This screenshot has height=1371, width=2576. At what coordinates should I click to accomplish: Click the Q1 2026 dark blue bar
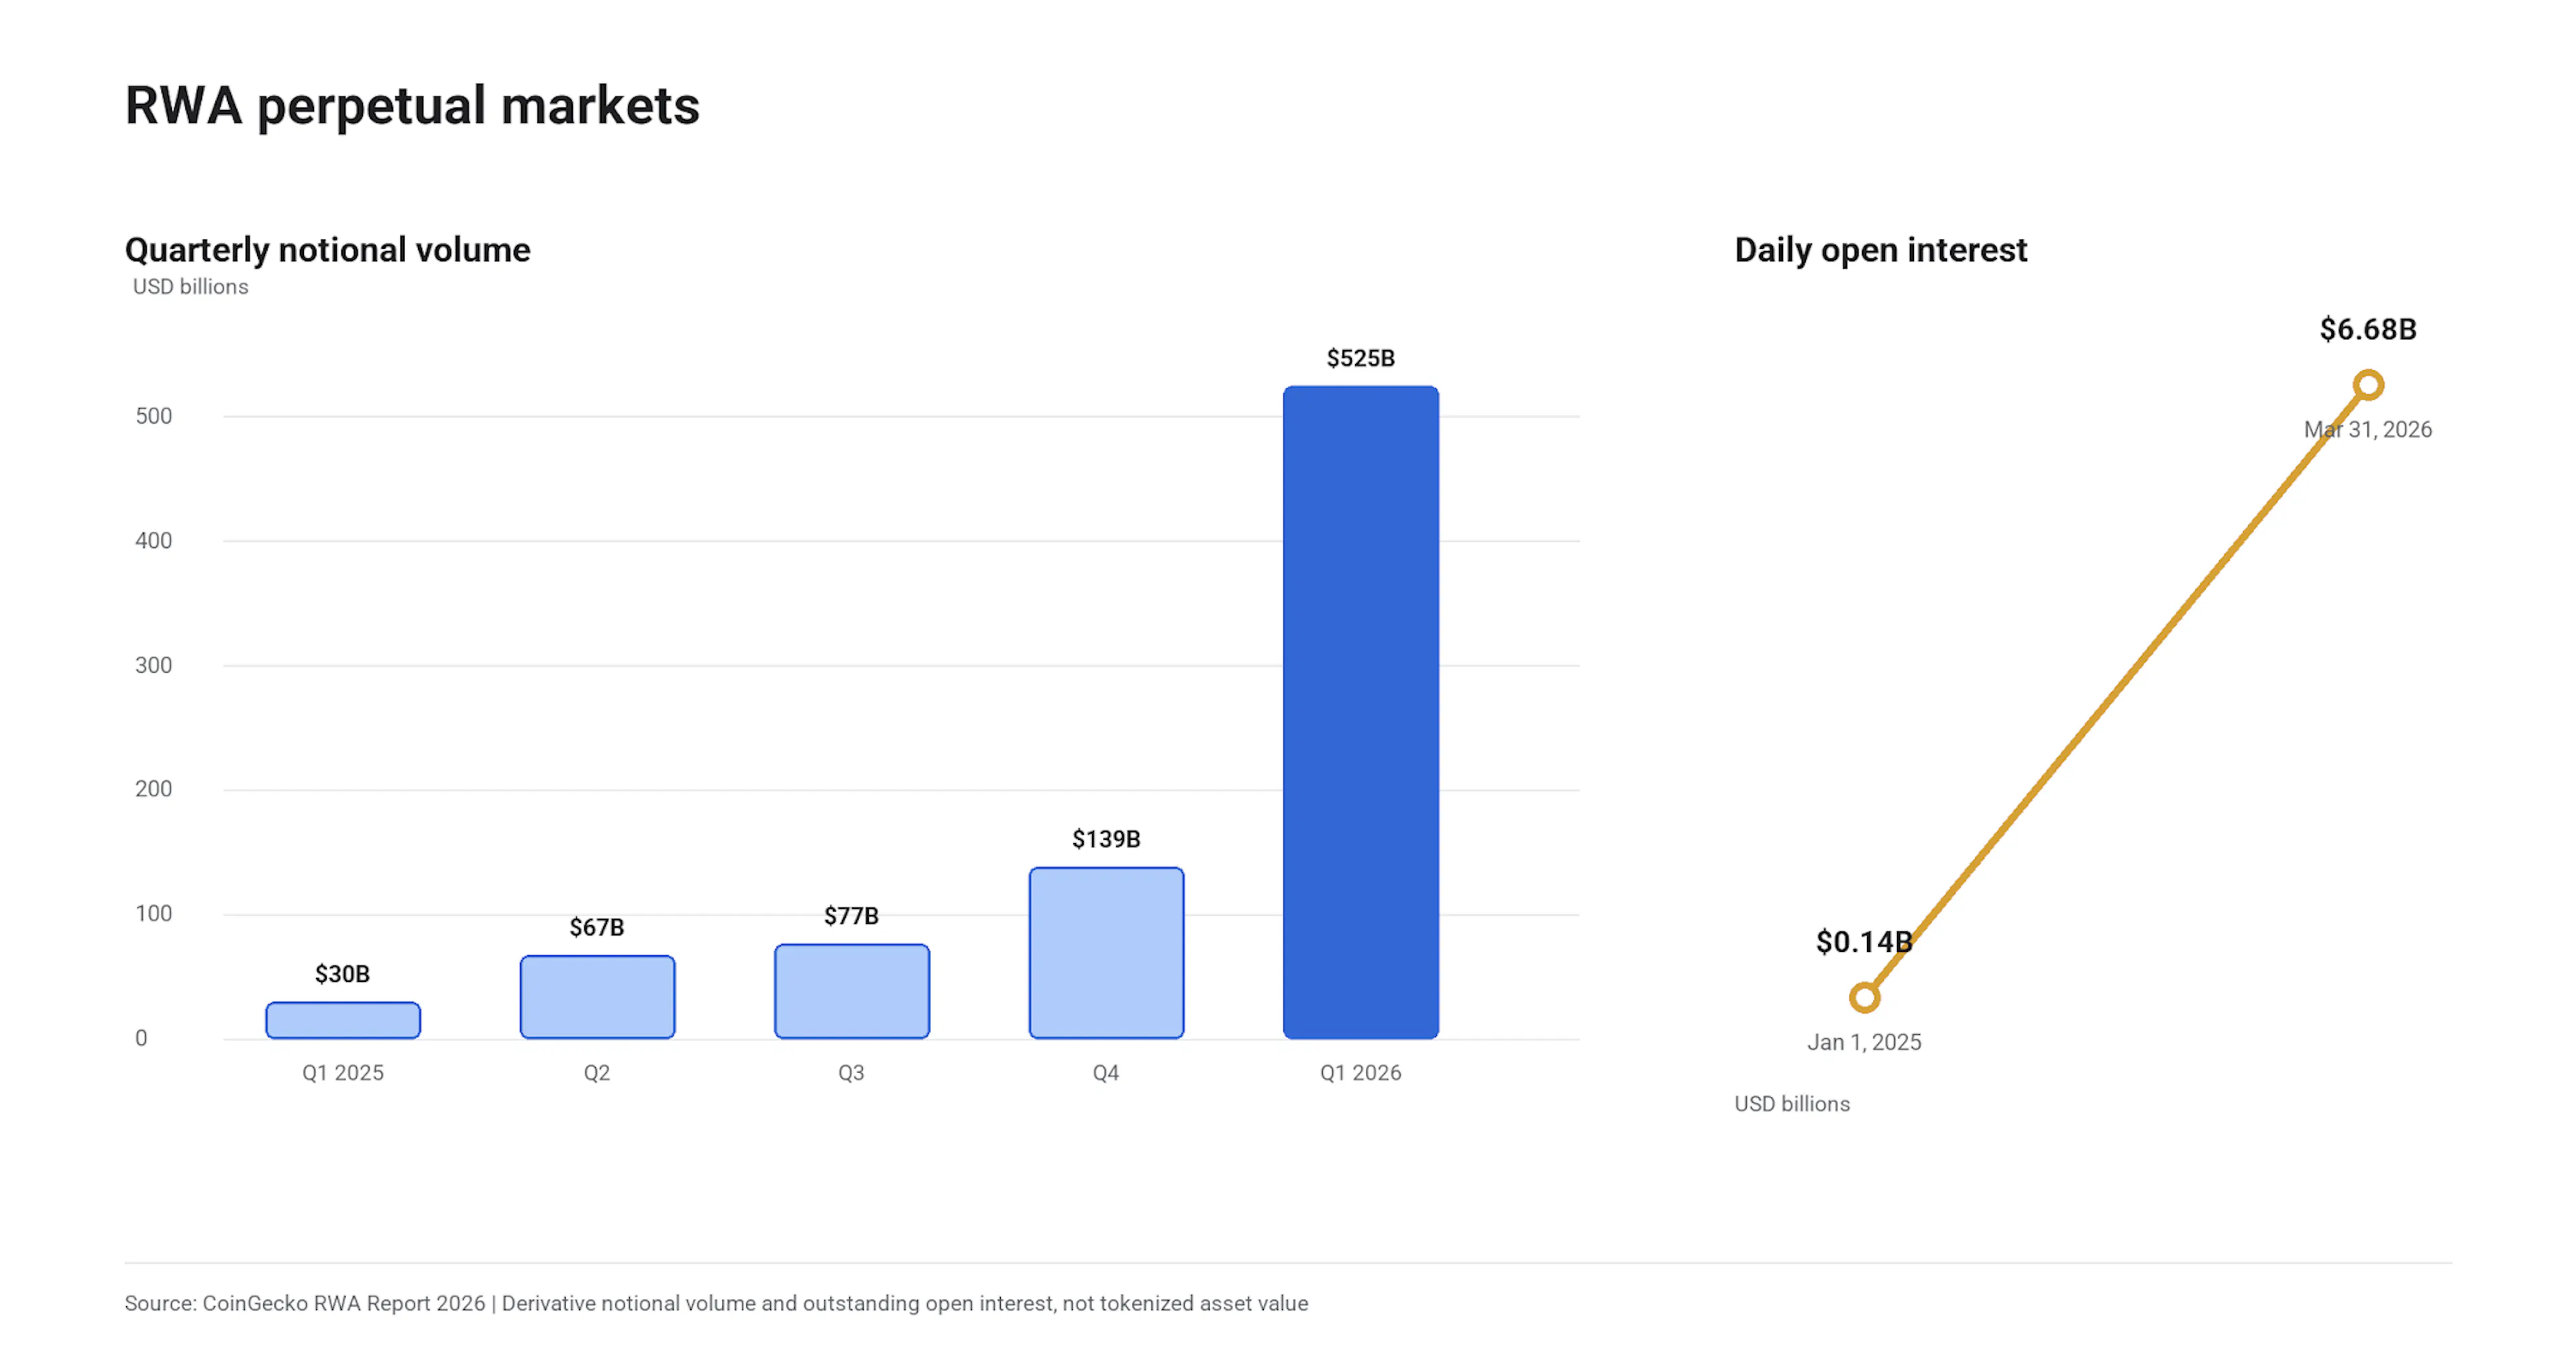click(1361, 712)
